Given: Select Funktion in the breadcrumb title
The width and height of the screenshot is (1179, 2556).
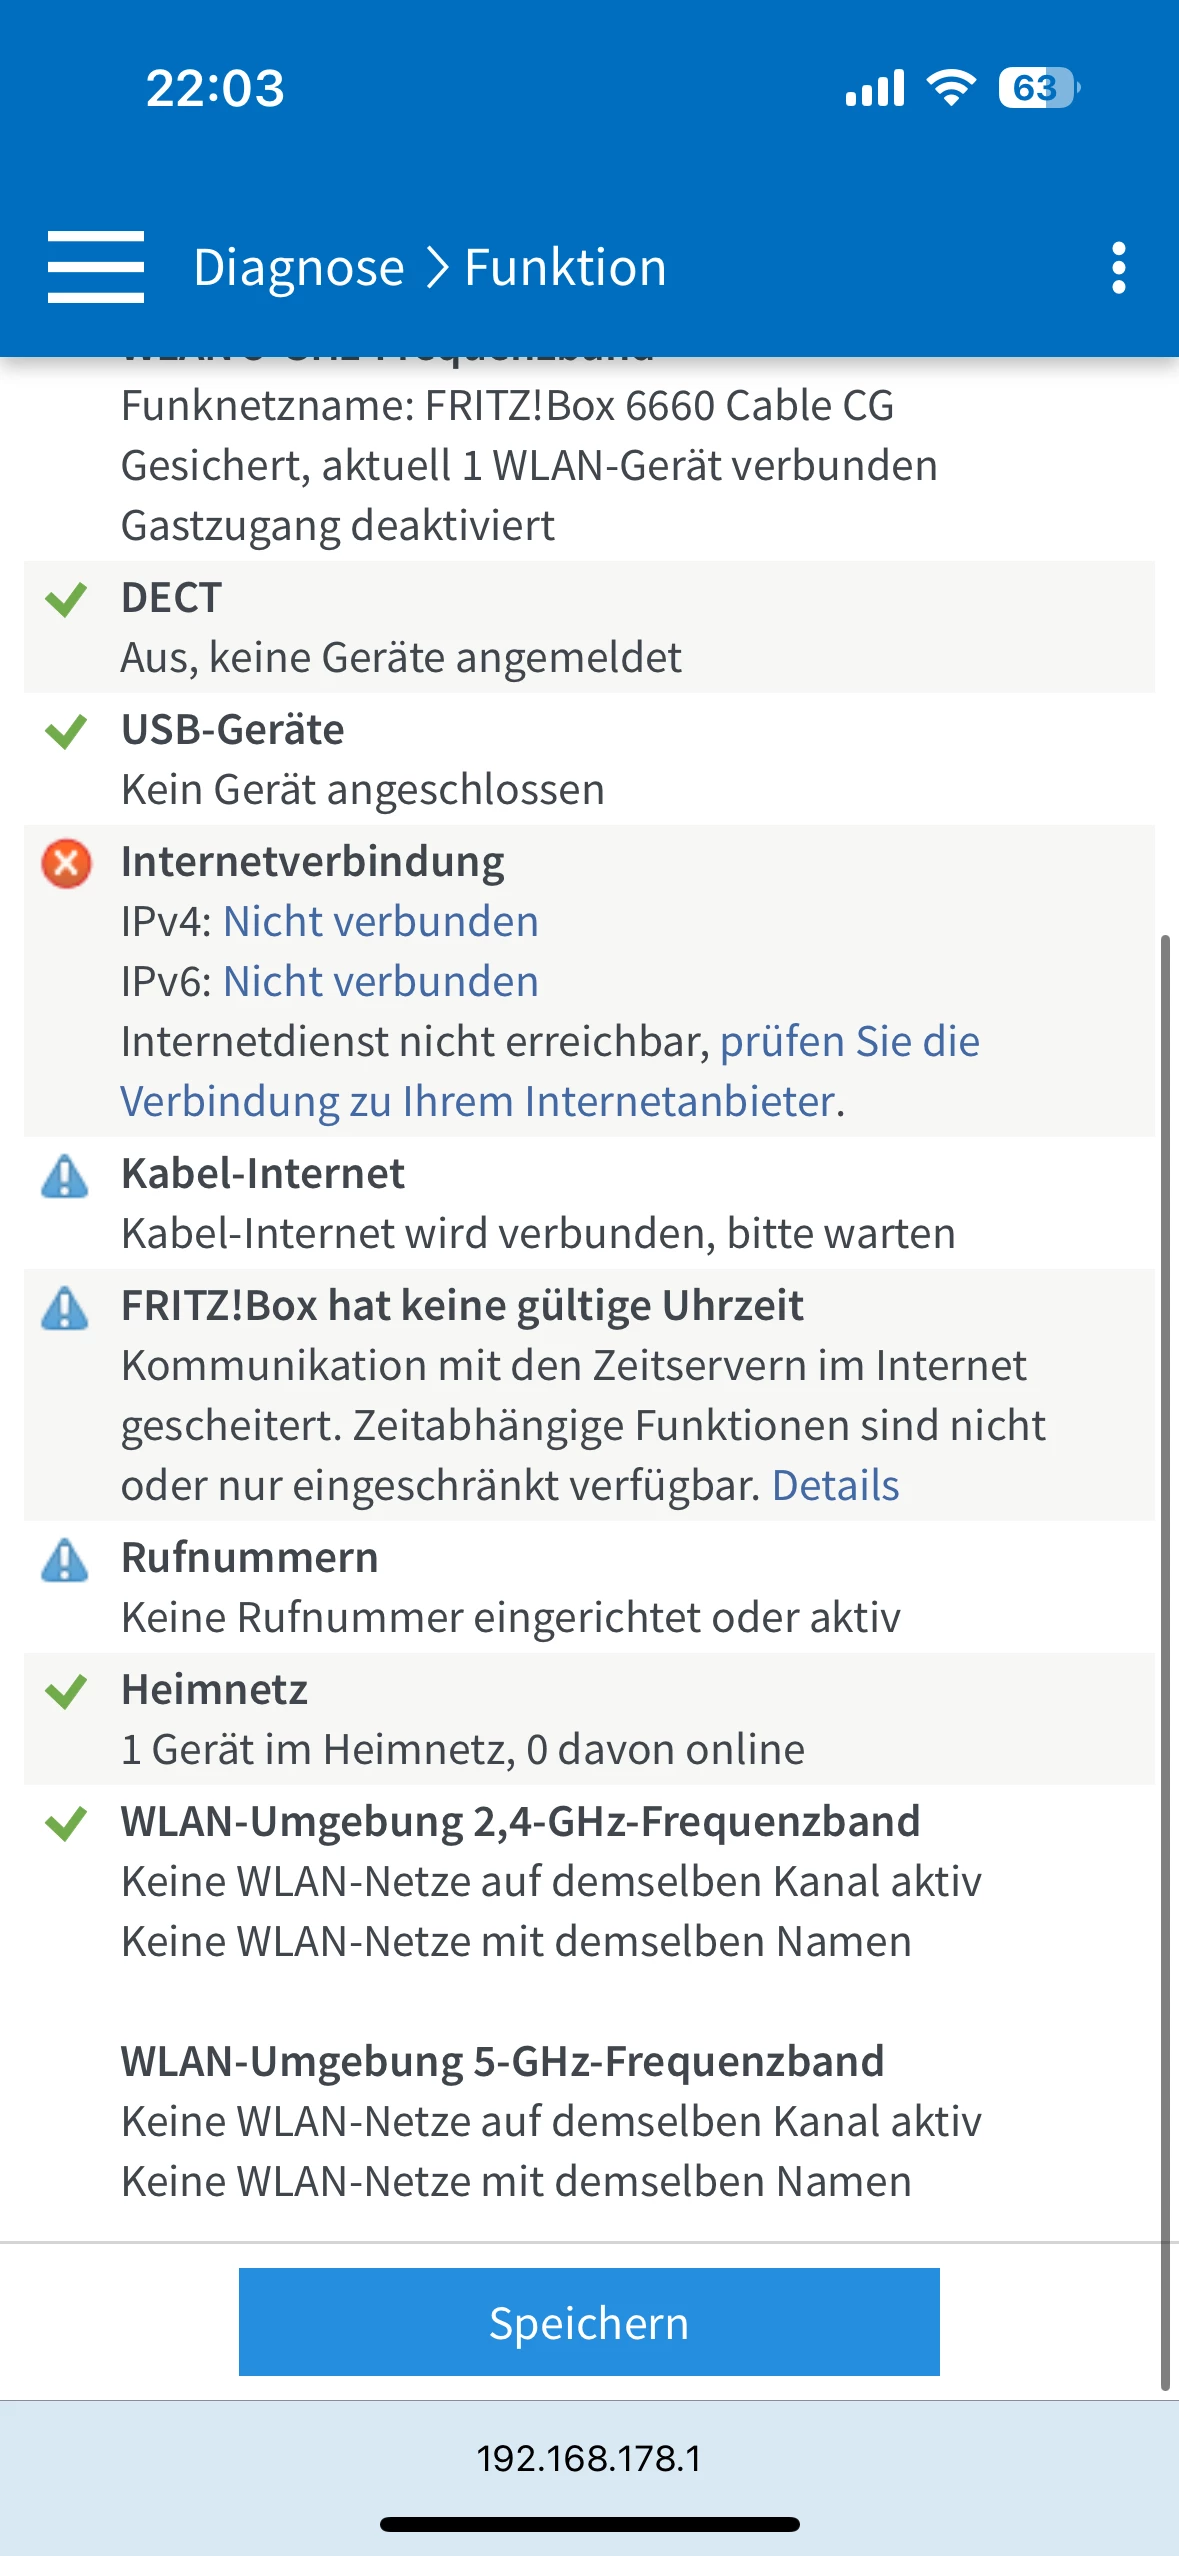Looking at the screenshot, I should (x=565, y=268).
